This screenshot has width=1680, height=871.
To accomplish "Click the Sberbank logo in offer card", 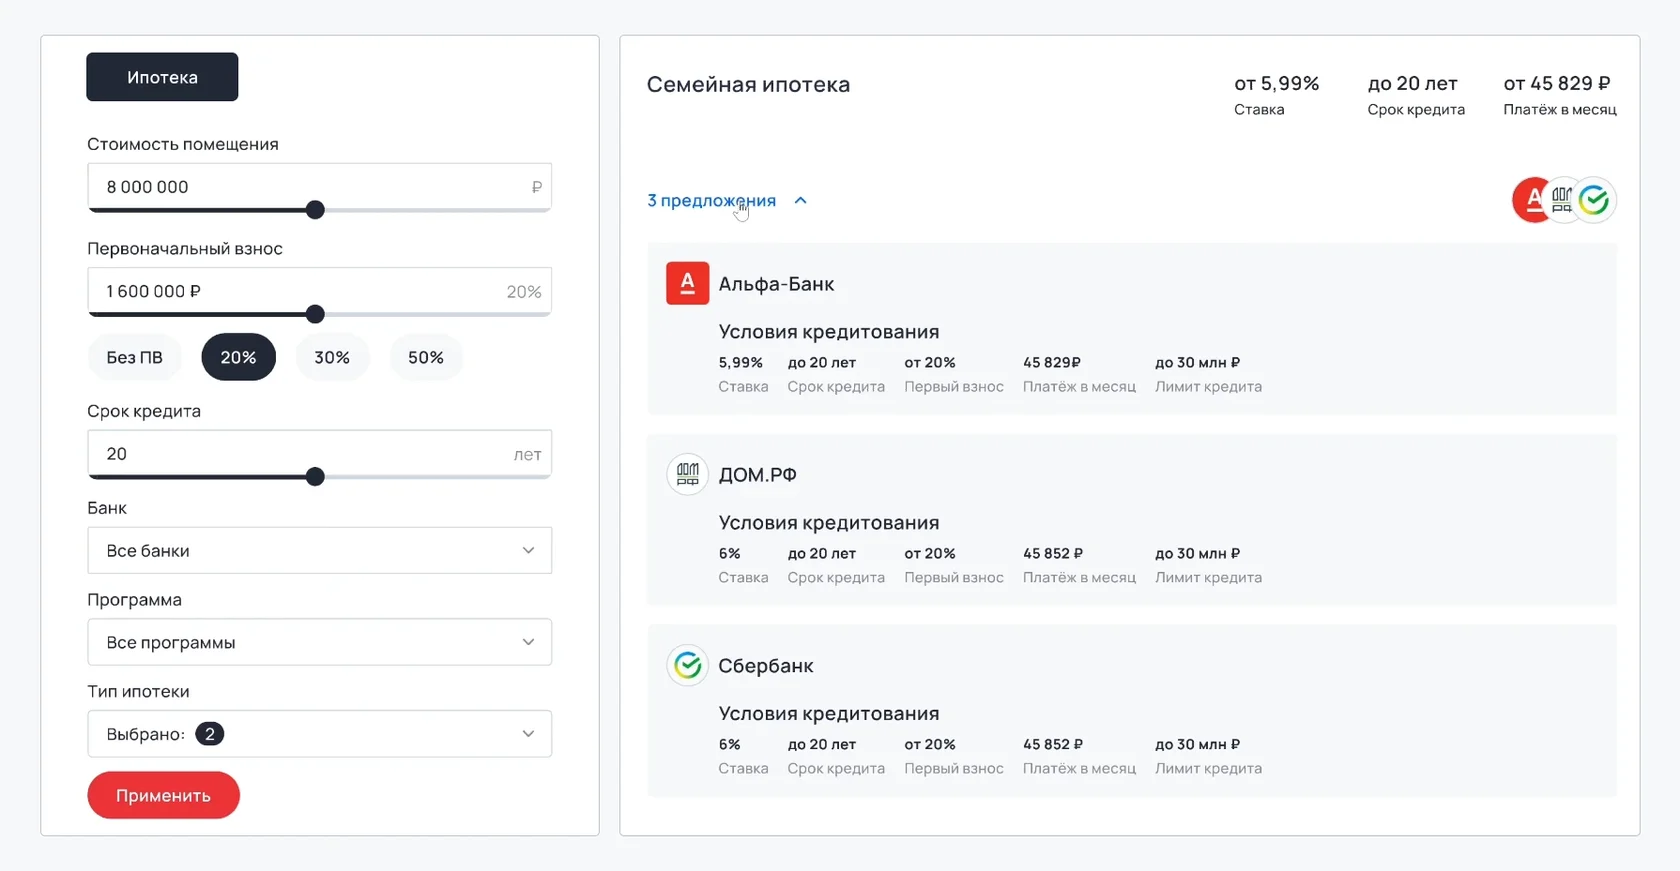I will pyautogui.click(x=687, y=666).
